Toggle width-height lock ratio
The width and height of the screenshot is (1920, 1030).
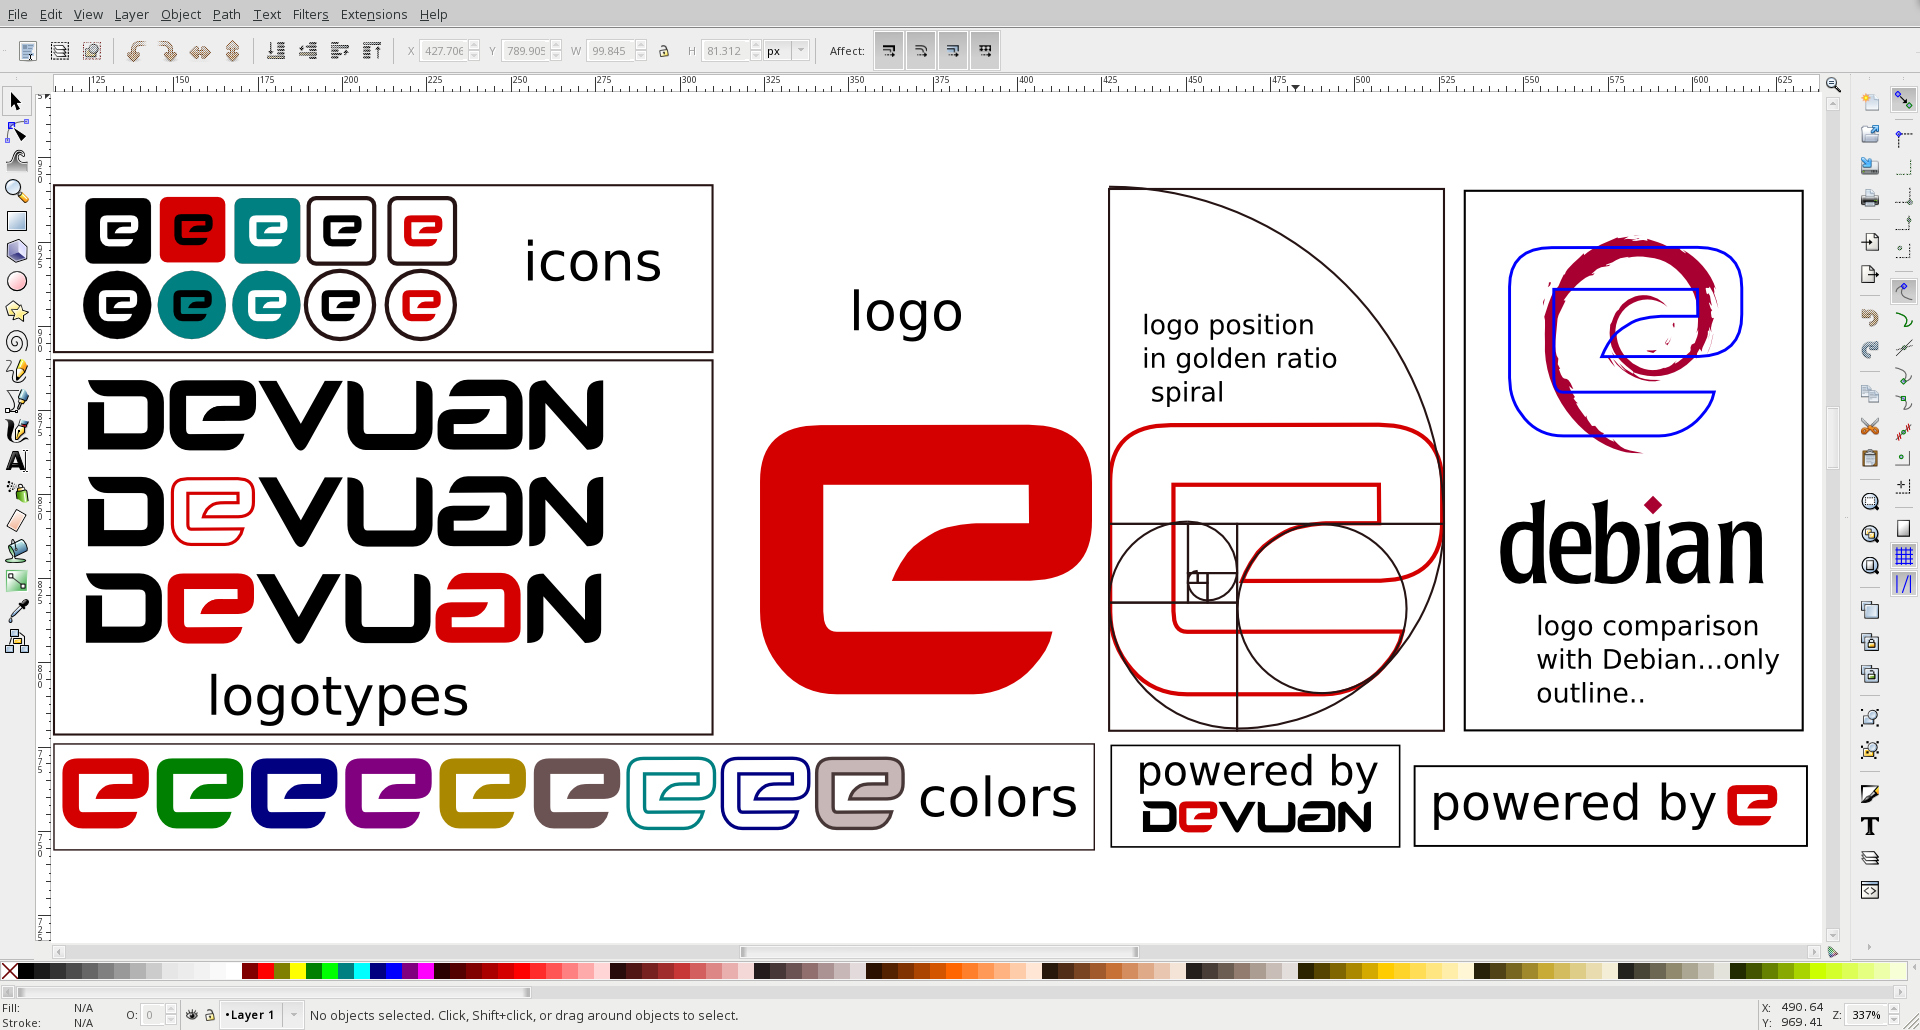664,51
